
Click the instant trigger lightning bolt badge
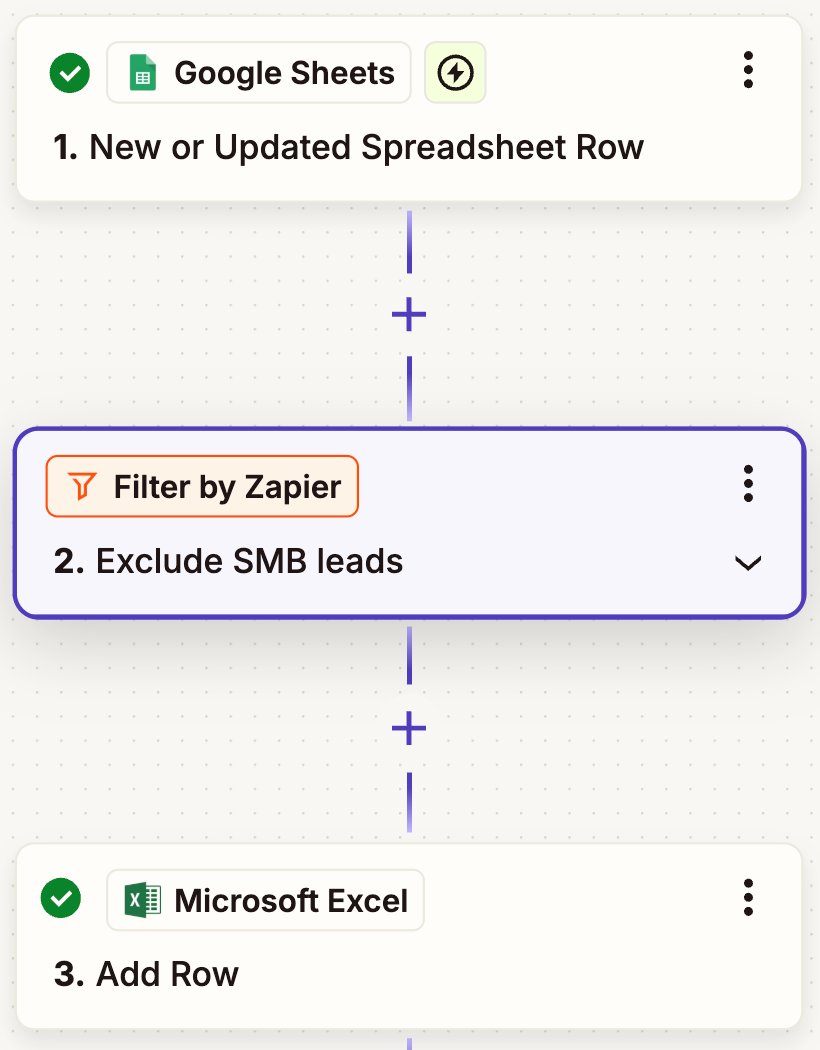coord(455,72)
